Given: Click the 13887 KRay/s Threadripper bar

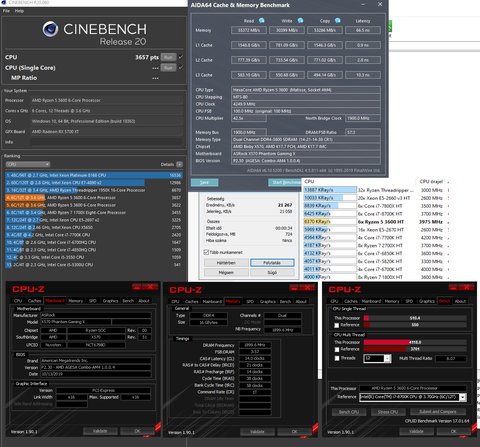Looking at the screenshot, I should [330, 190].
